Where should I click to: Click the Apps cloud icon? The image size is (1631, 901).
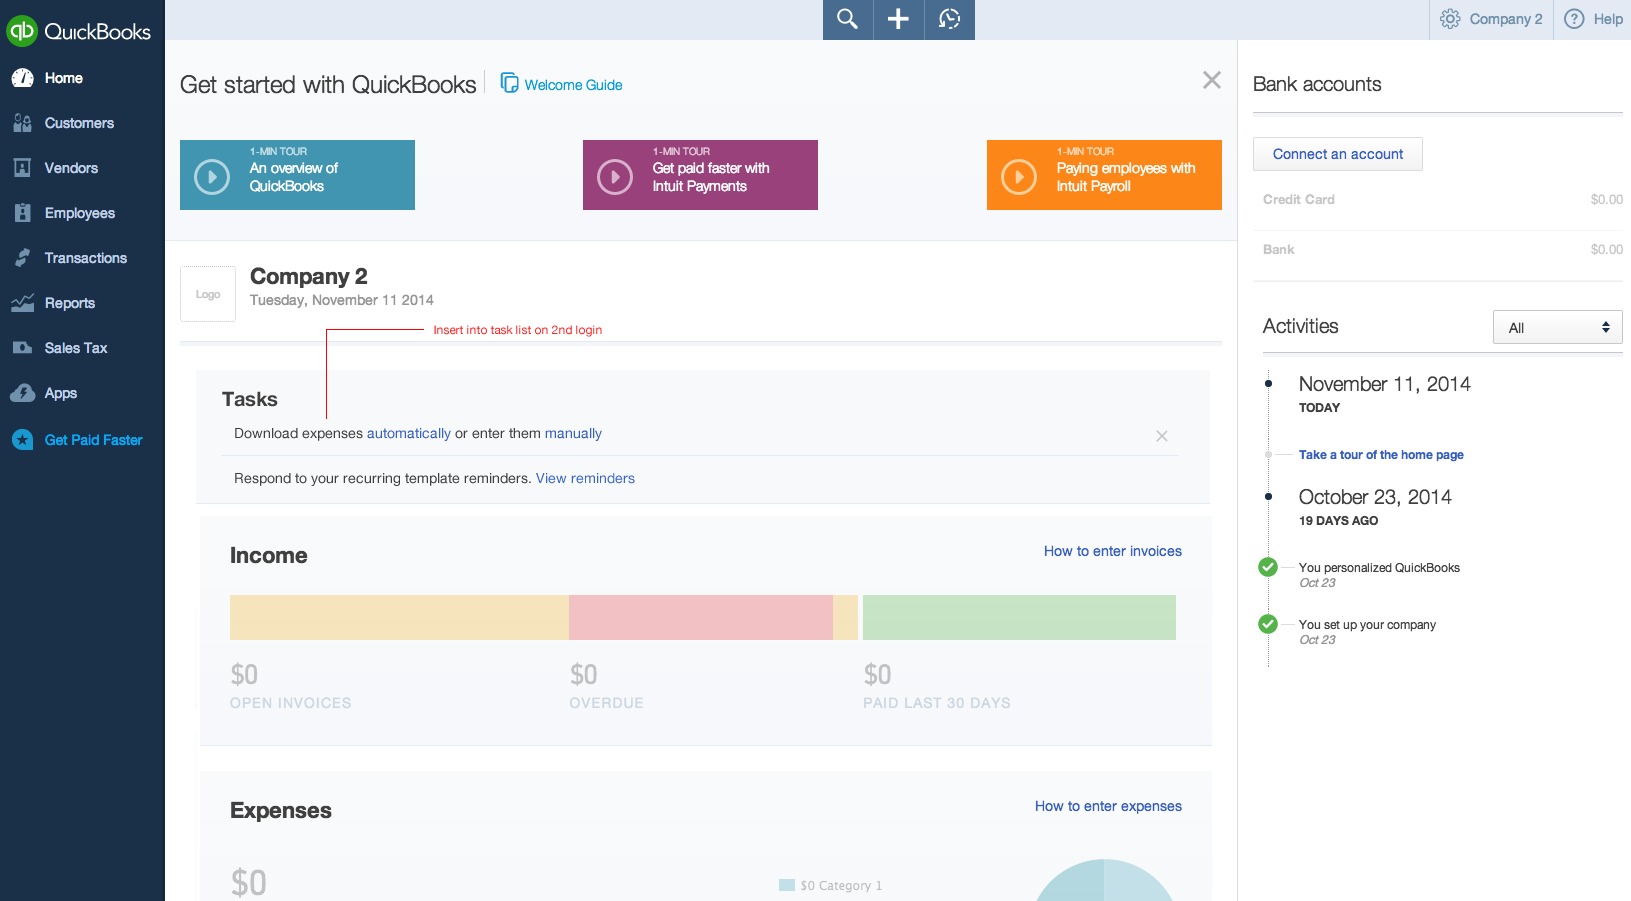pyautogui.click(x=22, y=393)
